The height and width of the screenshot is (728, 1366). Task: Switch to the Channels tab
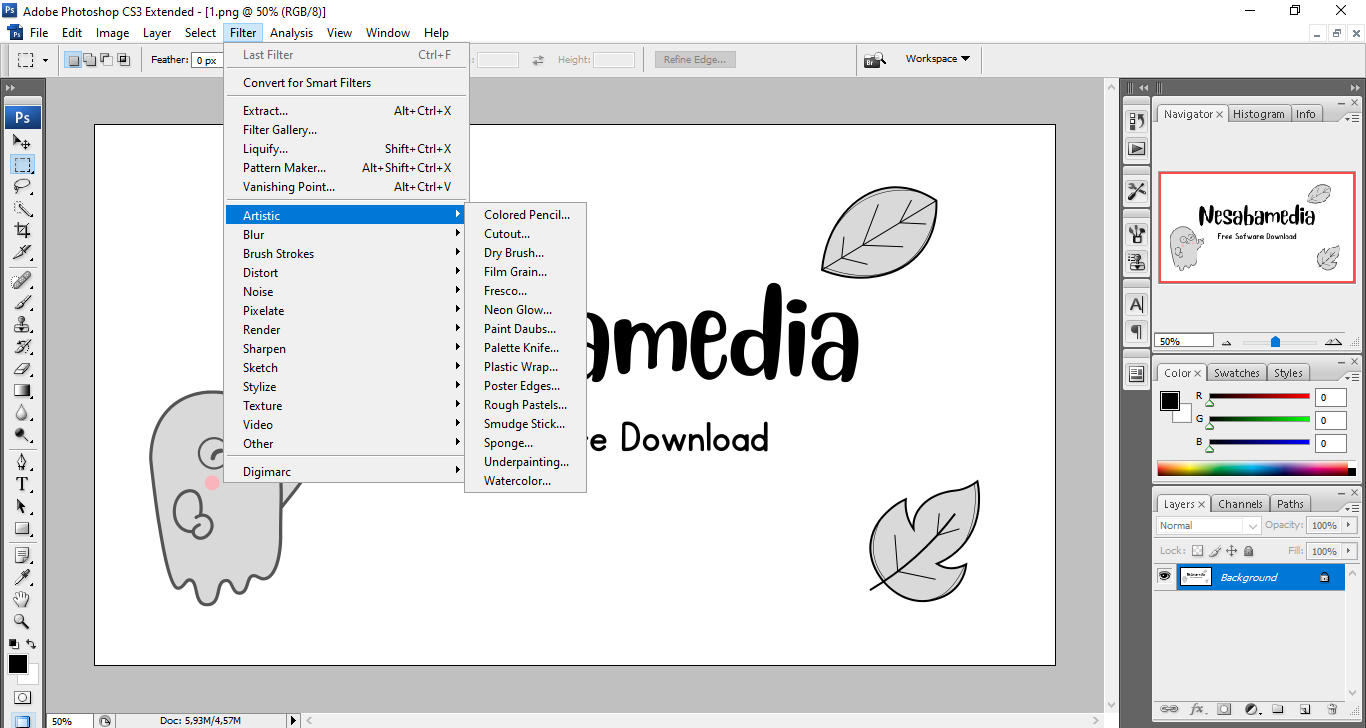[x=1240, y=504]
